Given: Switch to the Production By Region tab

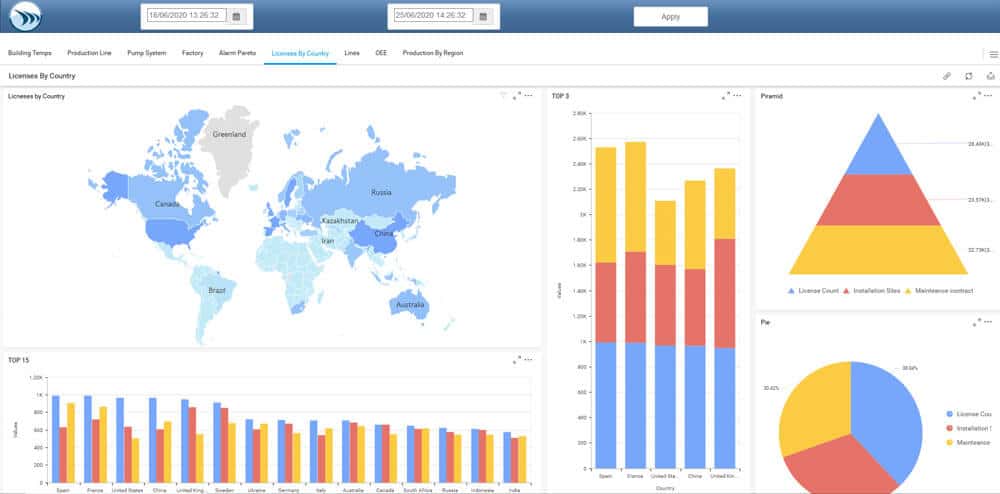Looking at the screenshot, I should tap(432, 52).
